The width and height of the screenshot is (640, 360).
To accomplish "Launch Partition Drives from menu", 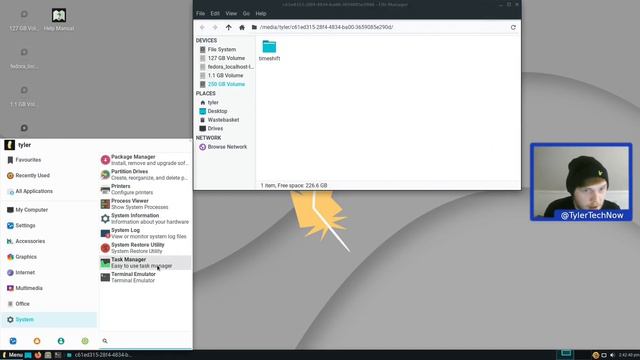I will (145, 175).
